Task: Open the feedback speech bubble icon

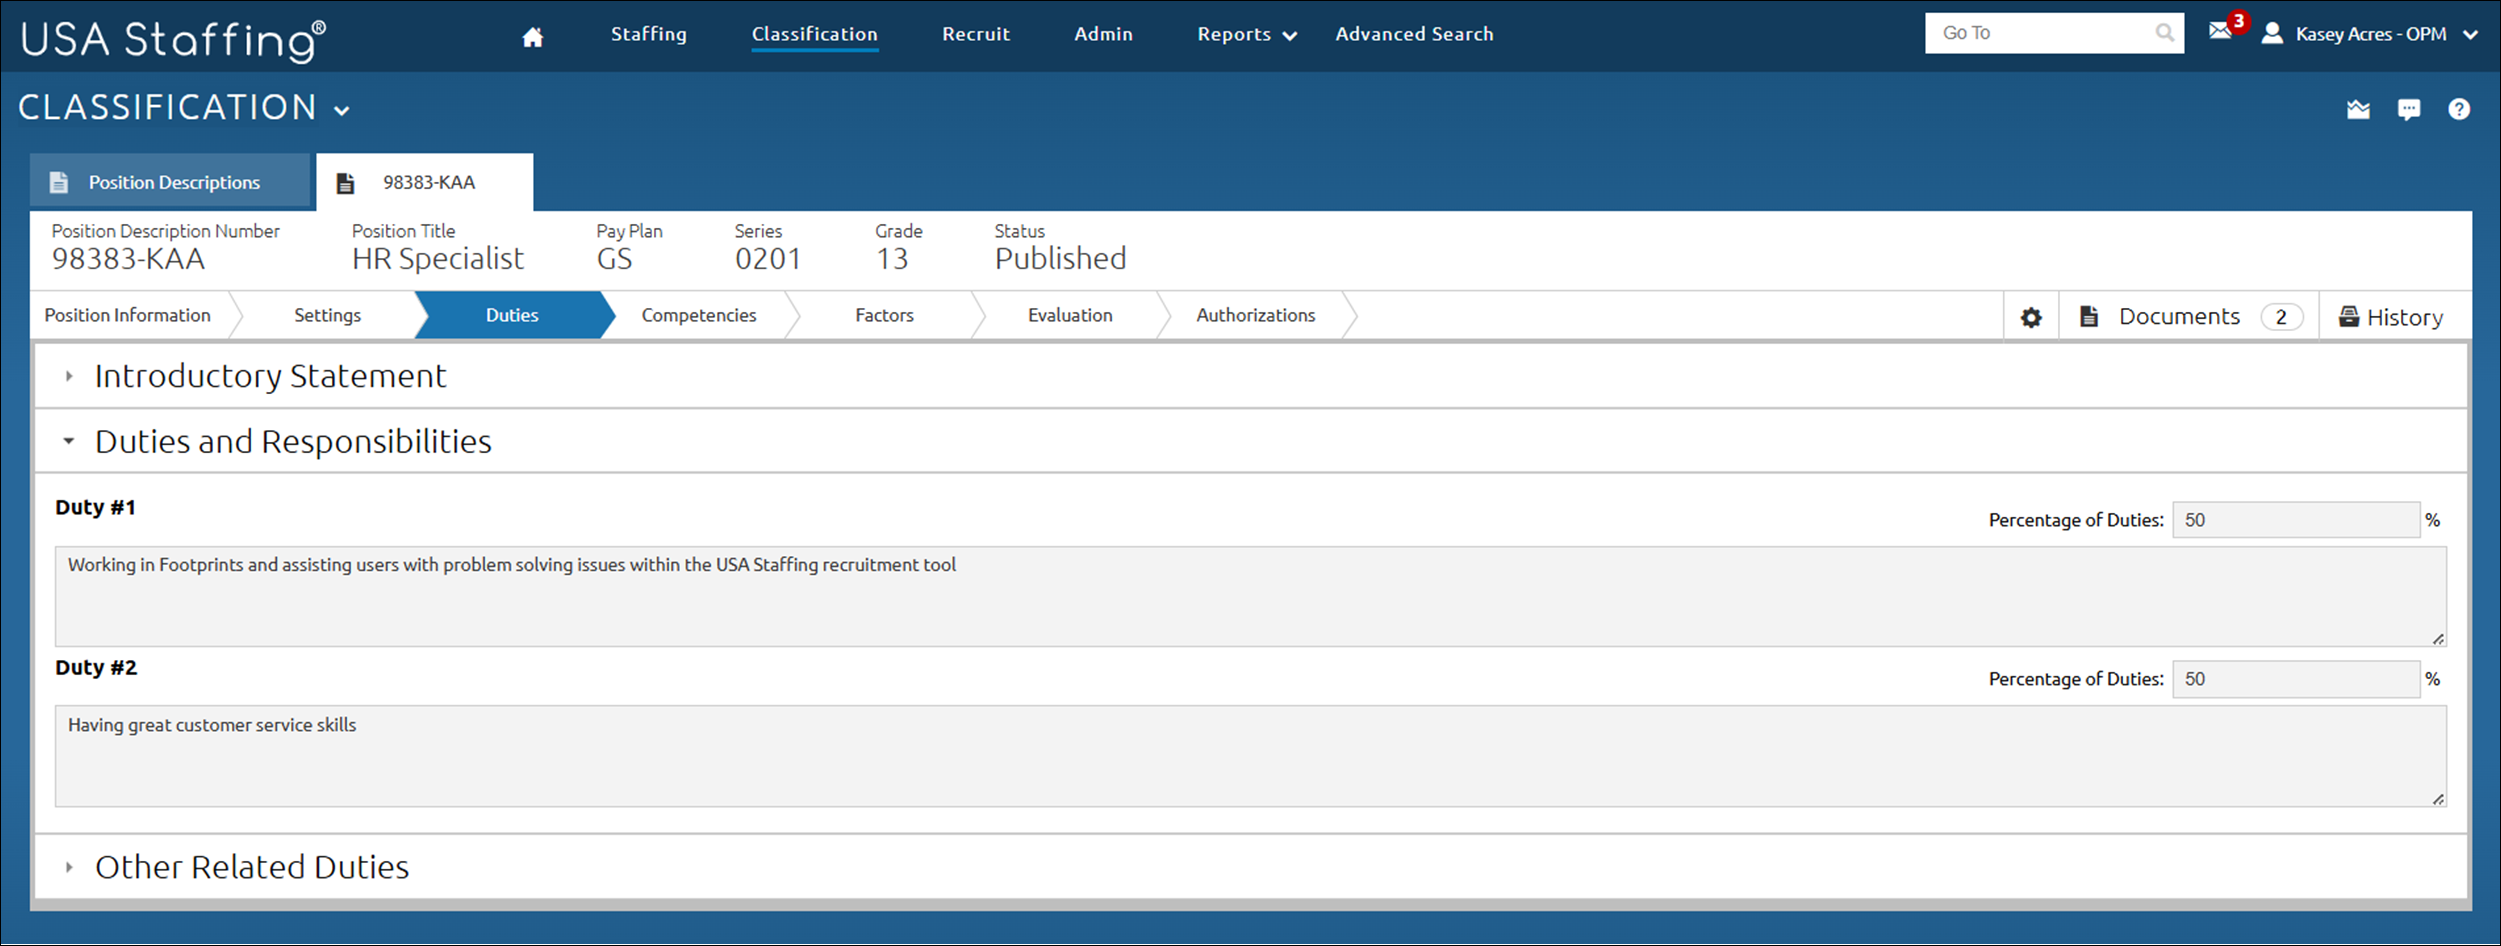Action: pos(2409,109)
